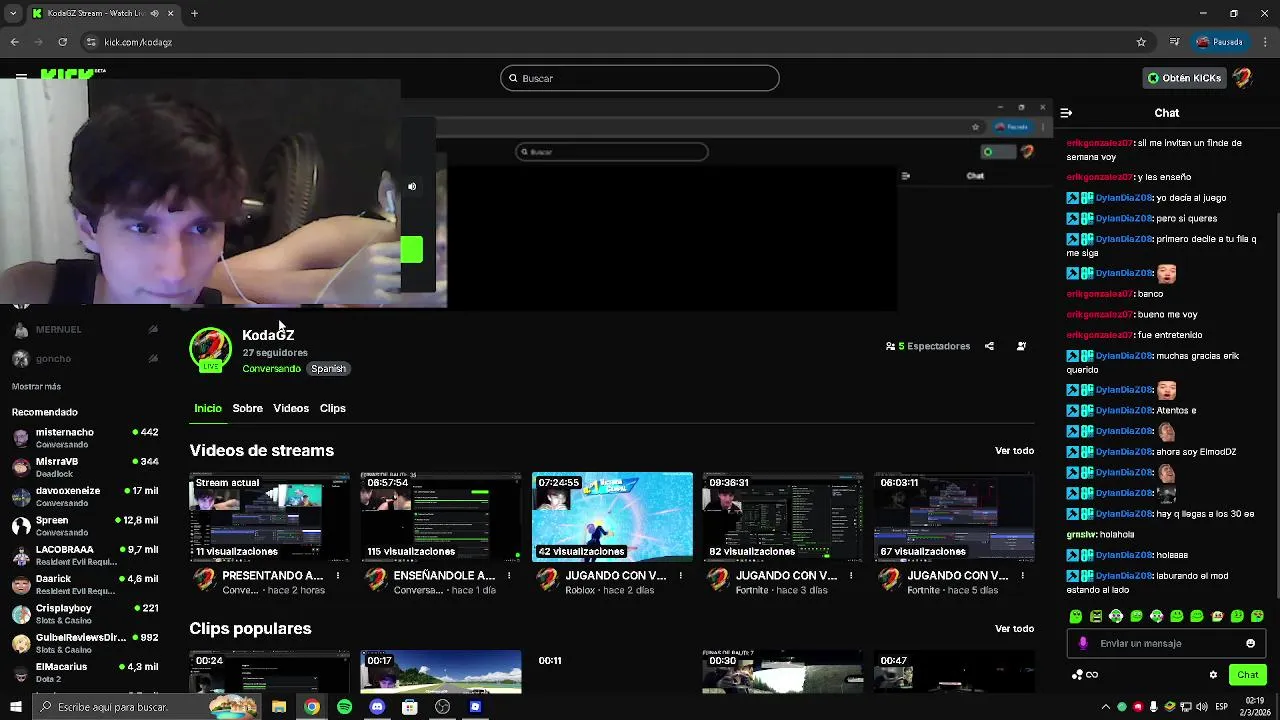The image size is (1280, 720).
Task: Open File Explorer from the taskbar
Action: 279,707
